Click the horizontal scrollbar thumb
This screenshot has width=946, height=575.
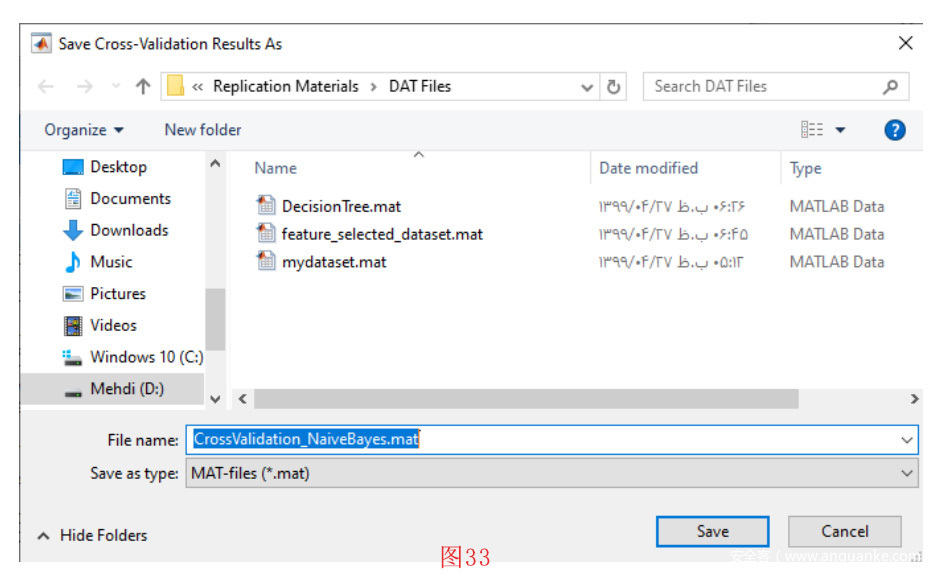click(x=526, y=399)
